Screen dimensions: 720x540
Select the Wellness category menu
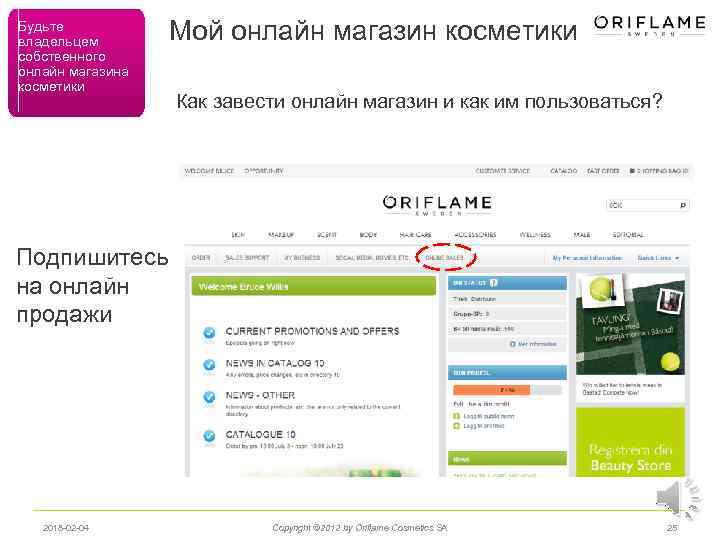[535, 235]
